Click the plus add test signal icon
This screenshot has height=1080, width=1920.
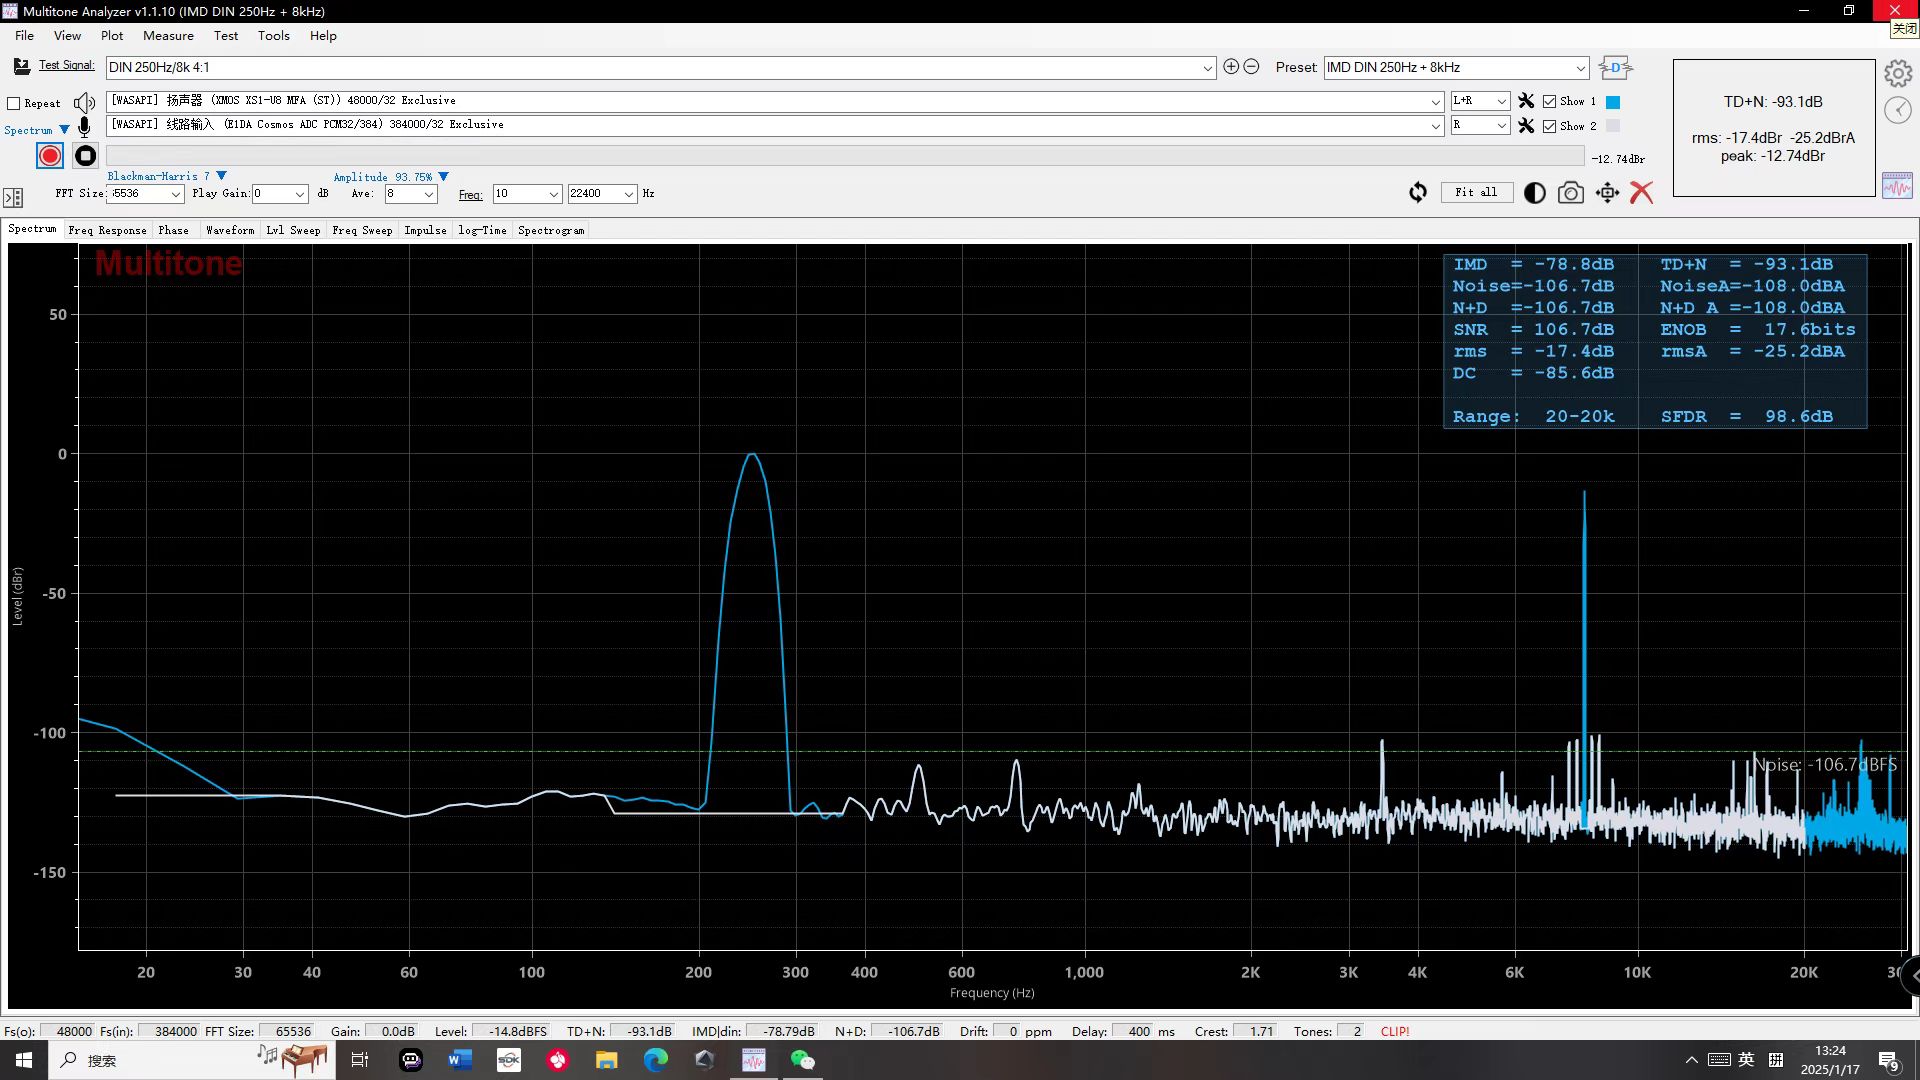1231,67
